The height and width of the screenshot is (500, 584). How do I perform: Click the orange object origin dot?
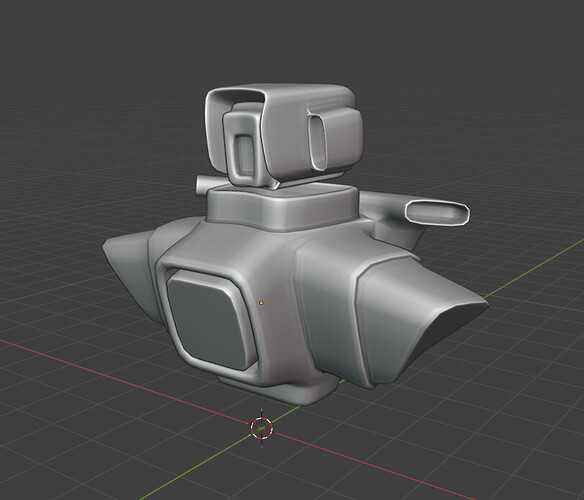click(x=261, y=303)
